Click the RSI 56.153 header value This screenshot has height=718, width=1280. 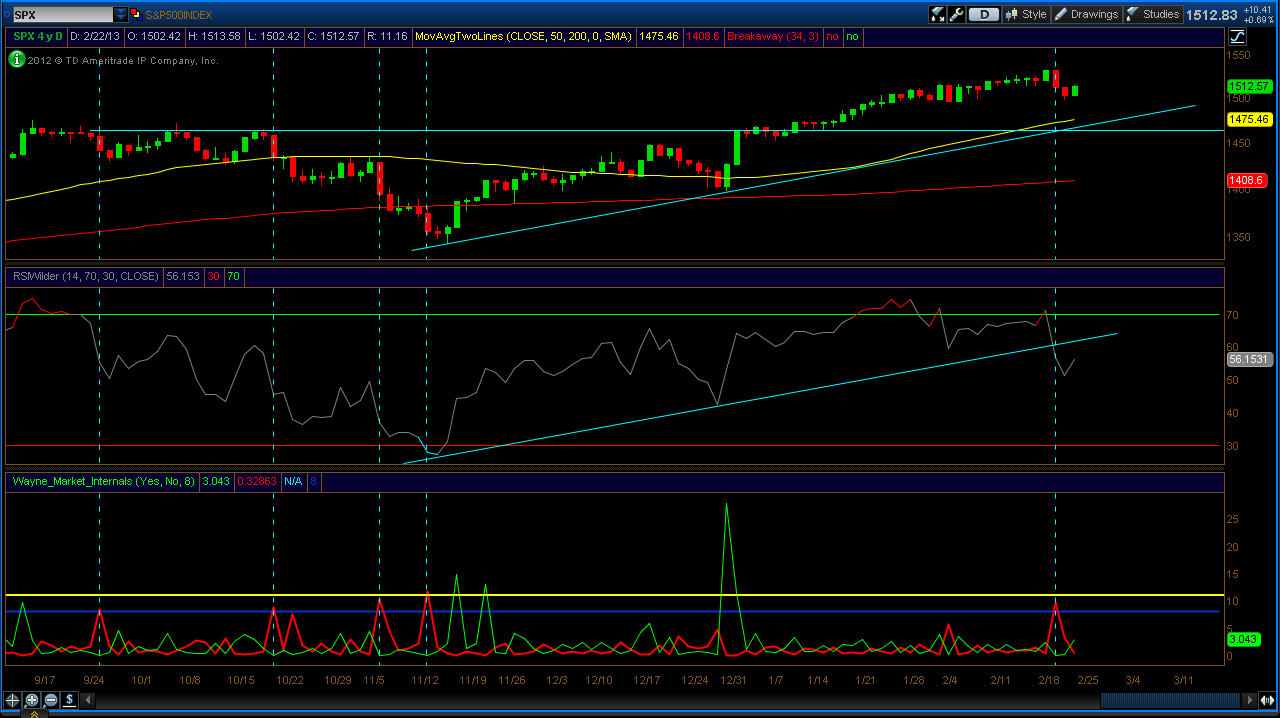[x=181, y=275]
